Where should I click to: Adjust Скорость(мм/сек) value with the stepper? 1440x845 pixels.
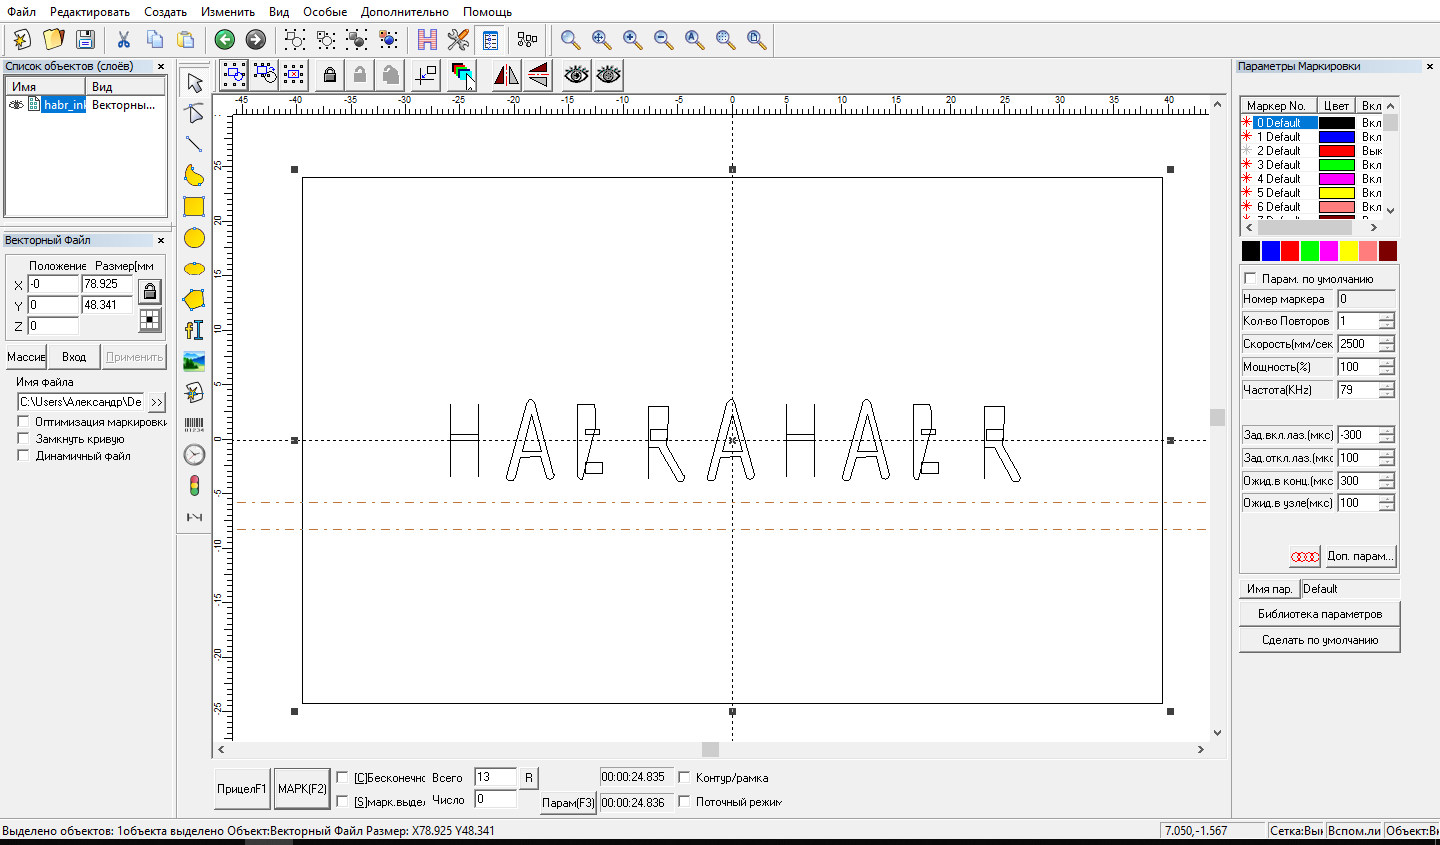click(x=1386, y=344)
